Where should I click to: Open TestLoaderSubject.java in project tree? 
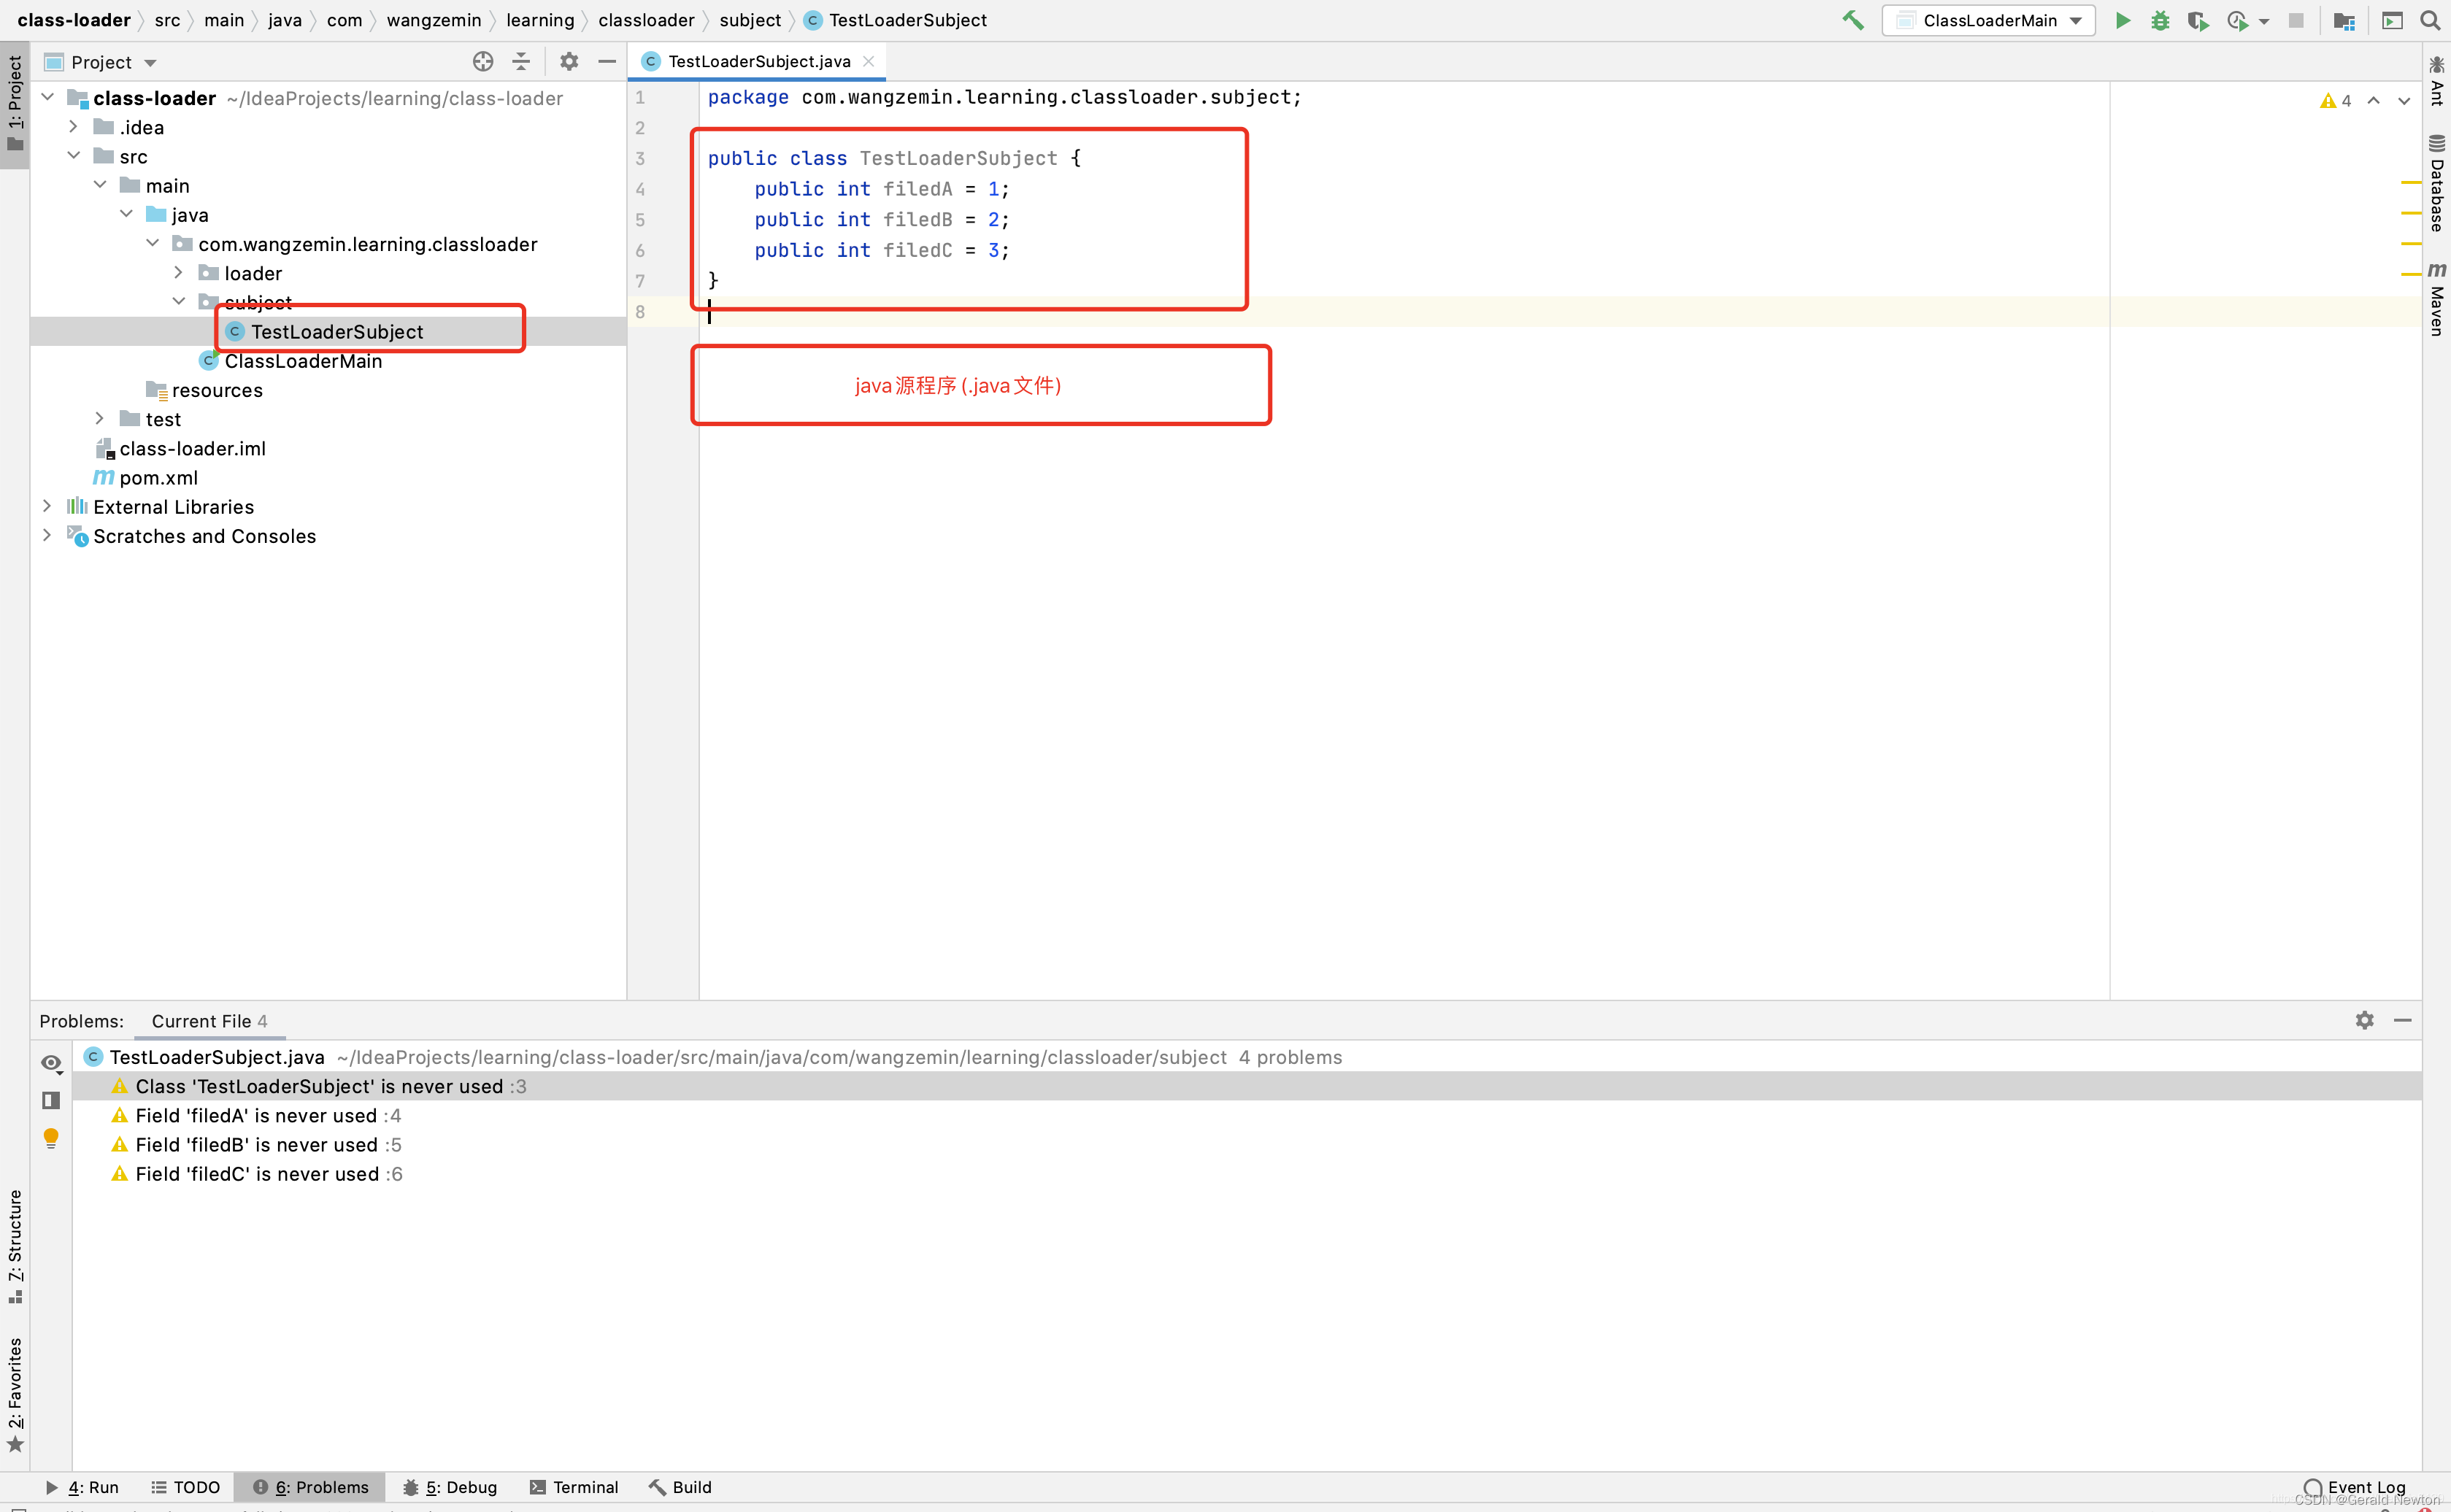(x=336, y=331)
